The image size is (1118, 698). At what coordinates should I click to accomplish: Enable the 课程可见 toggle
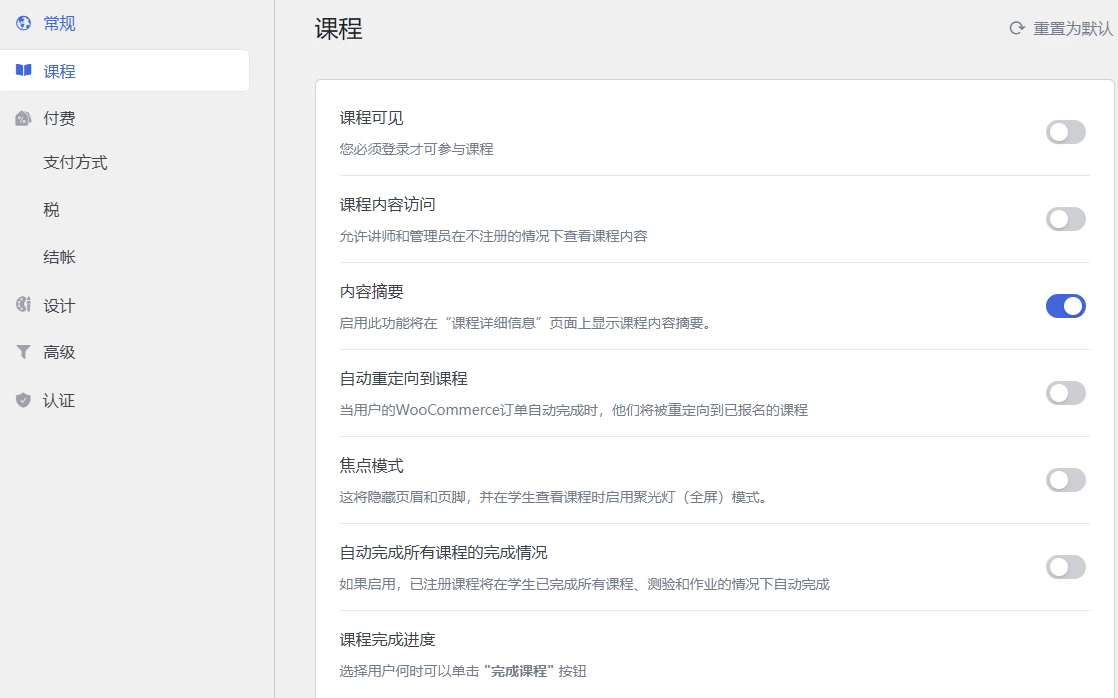[1066, 131]
